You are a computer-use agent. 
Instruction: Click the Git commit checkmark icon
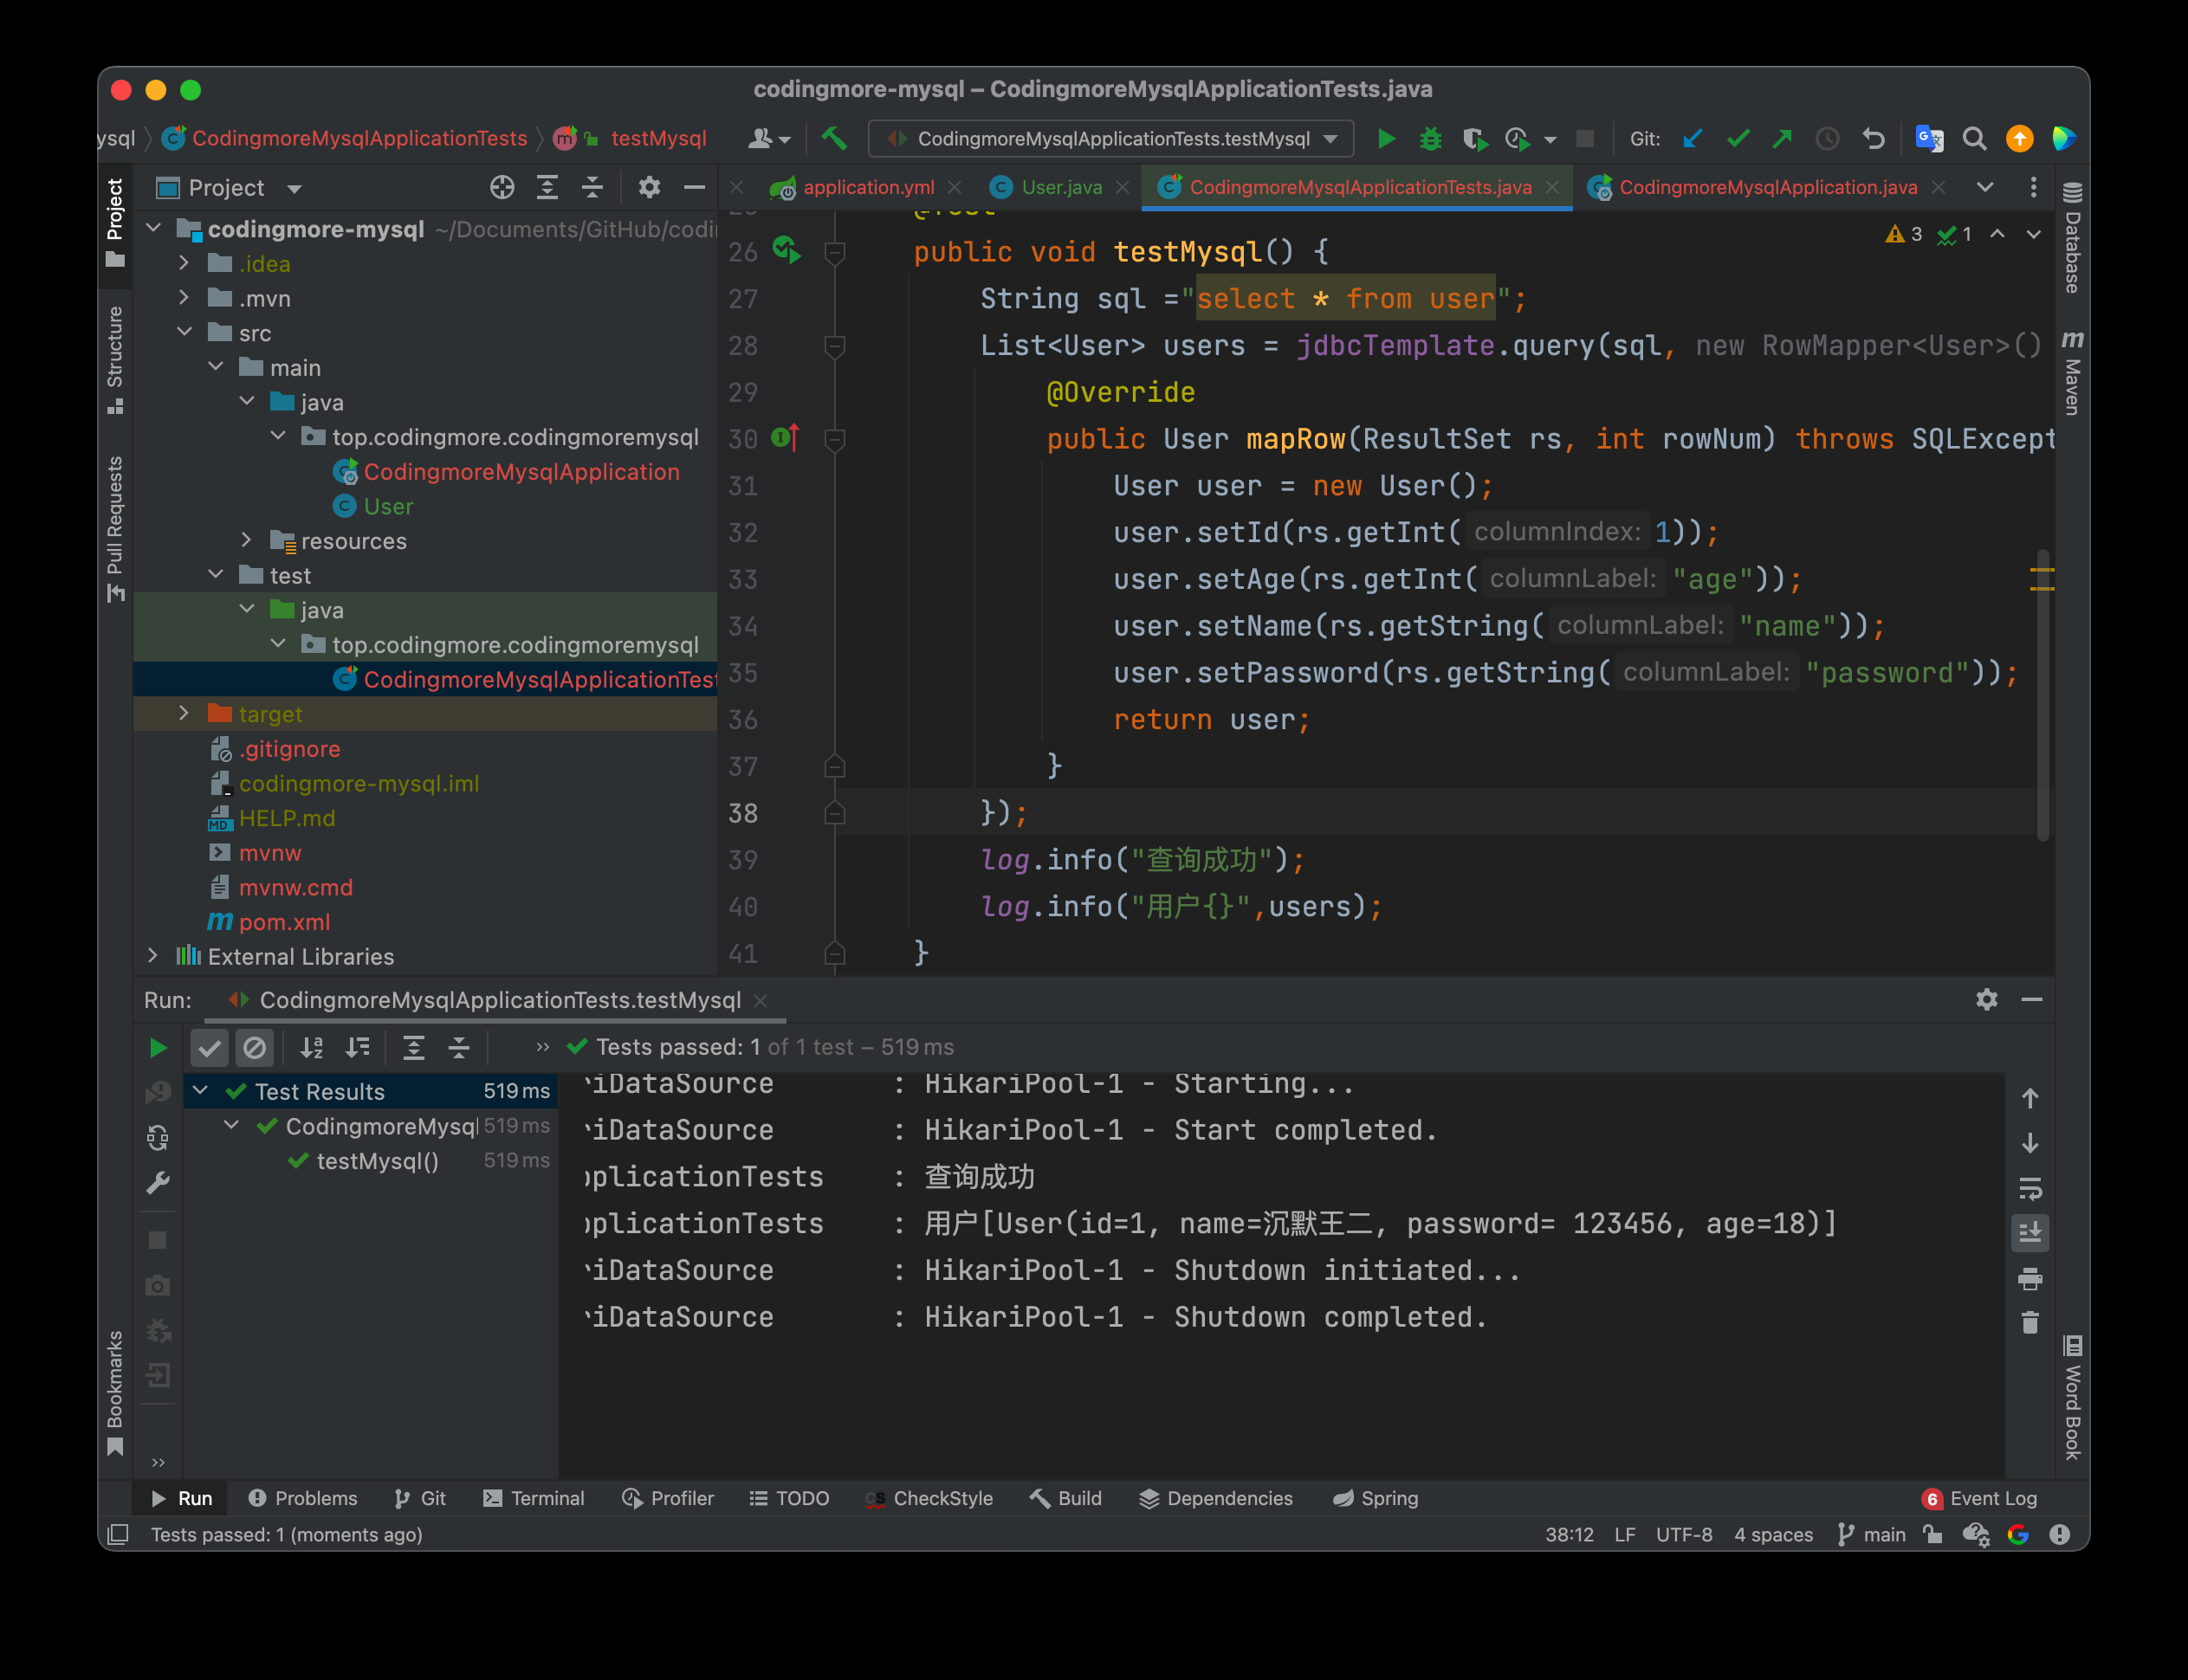[x=1738, y=139]
